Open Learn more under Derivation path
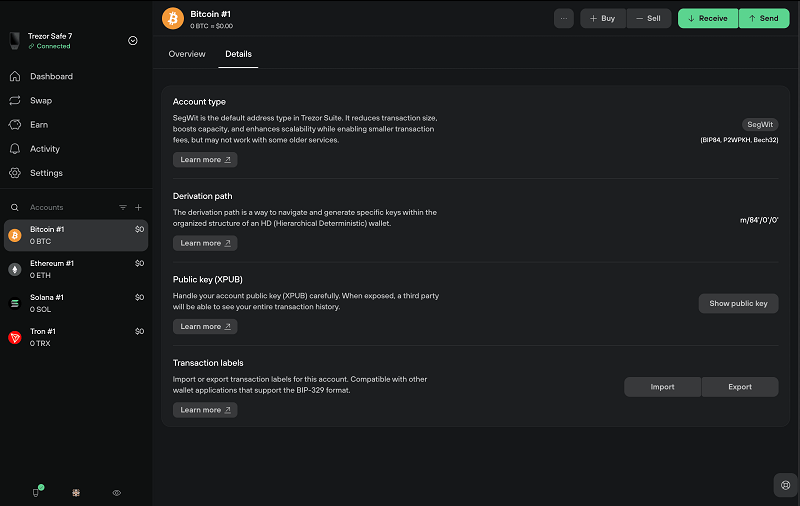The width and height of the screenshot is (800, 506). (x=205, y=243)
